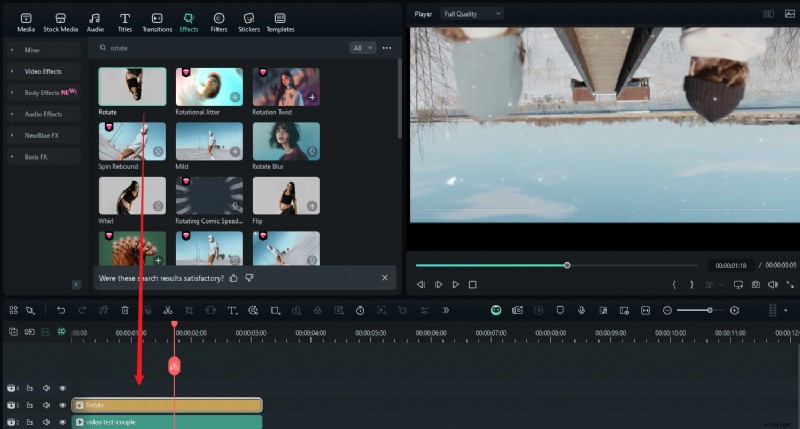
Task: Select the Rotating Comic Speed effect thumbnail
Action: pos(209,196)
